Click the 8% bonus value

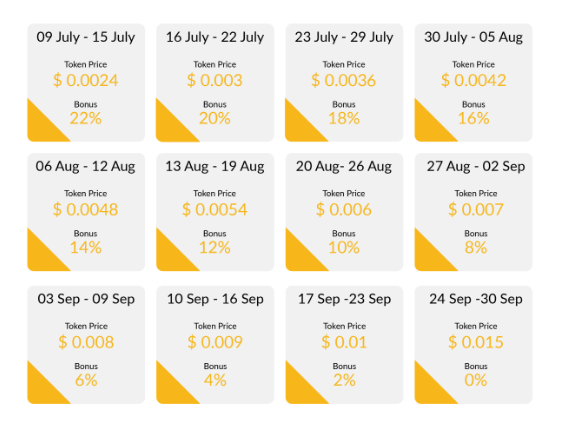tap(476, 248)
